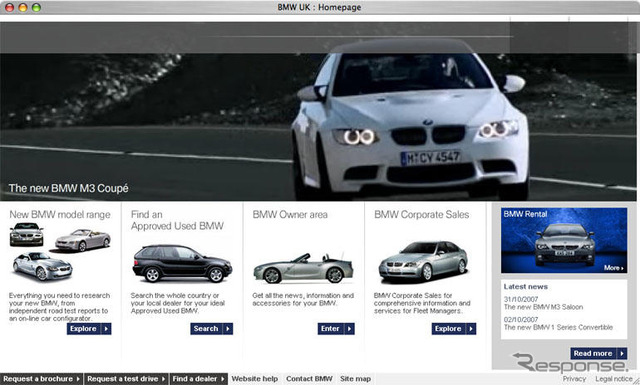The image size is (640, 385).
Task: Click the silver 3 Series saloon Corporate Sales image
Action: pos(423,261)
